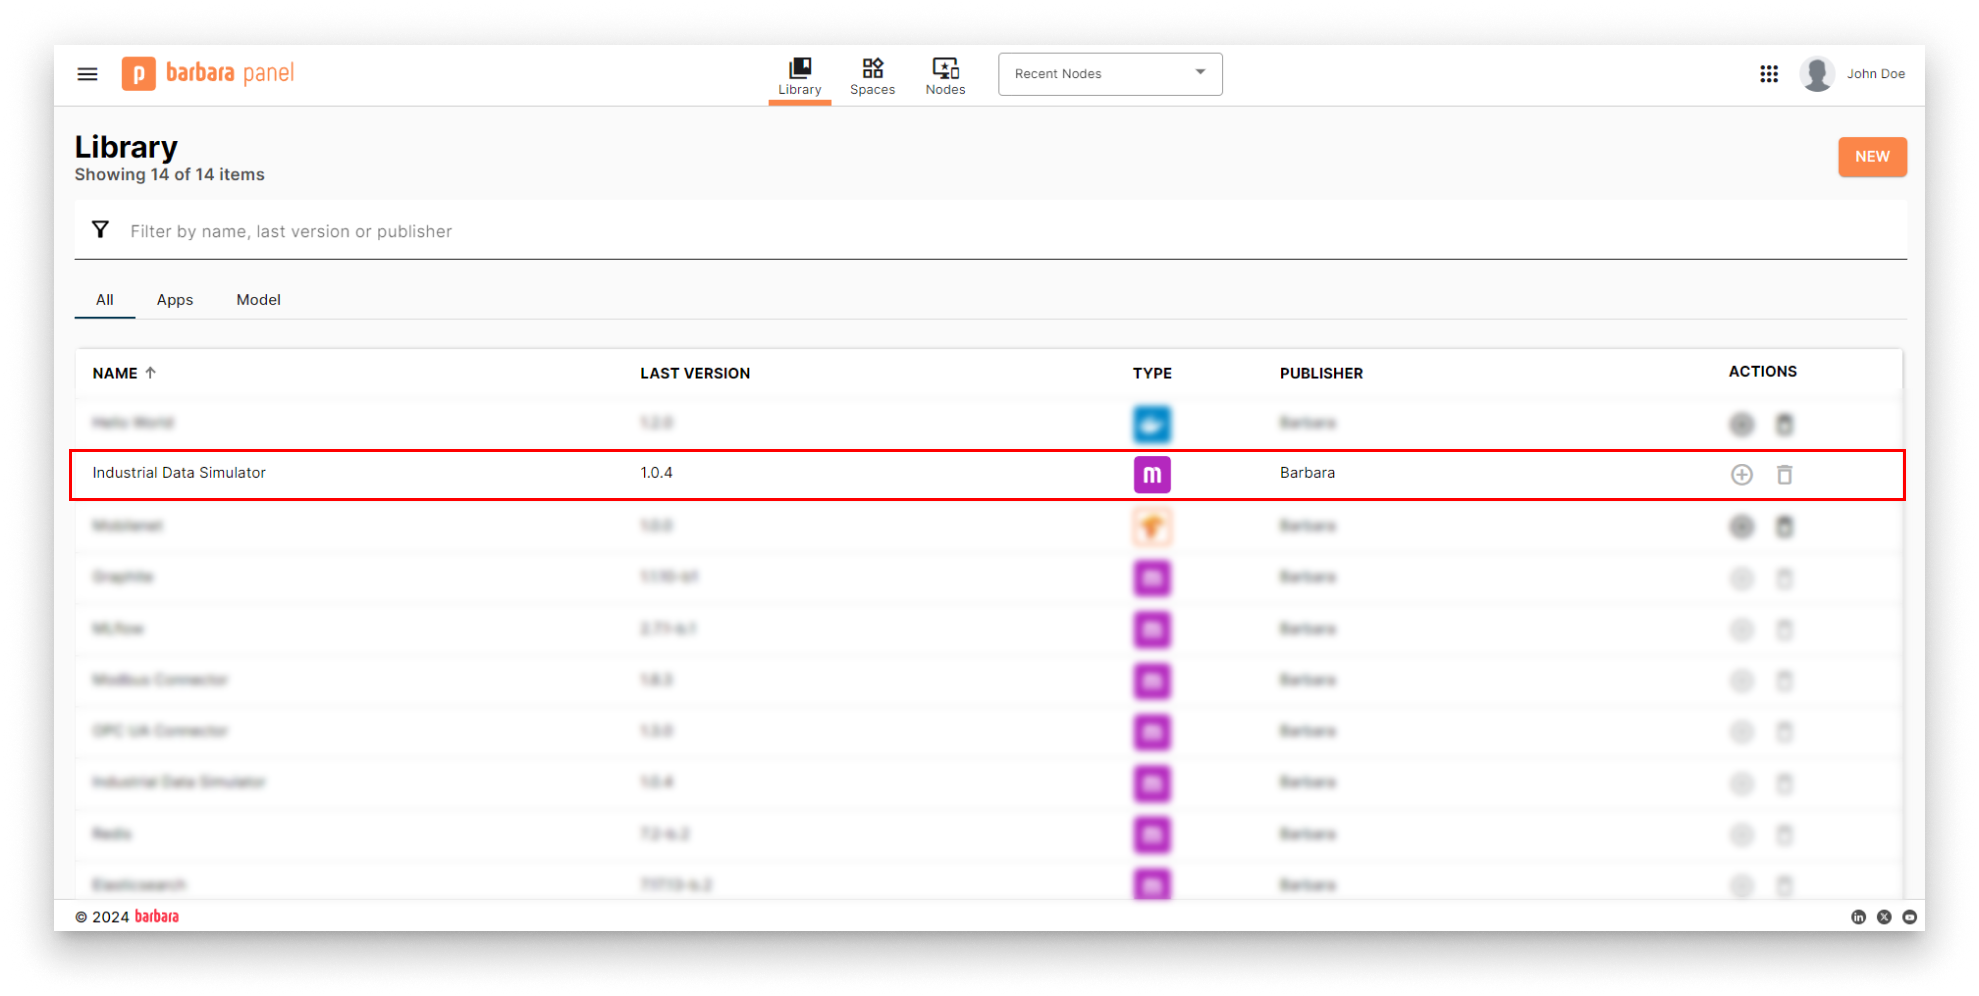This screenshot has height=996, width=1979.
Task: Switch to the Apps tab
Action: 174,300
